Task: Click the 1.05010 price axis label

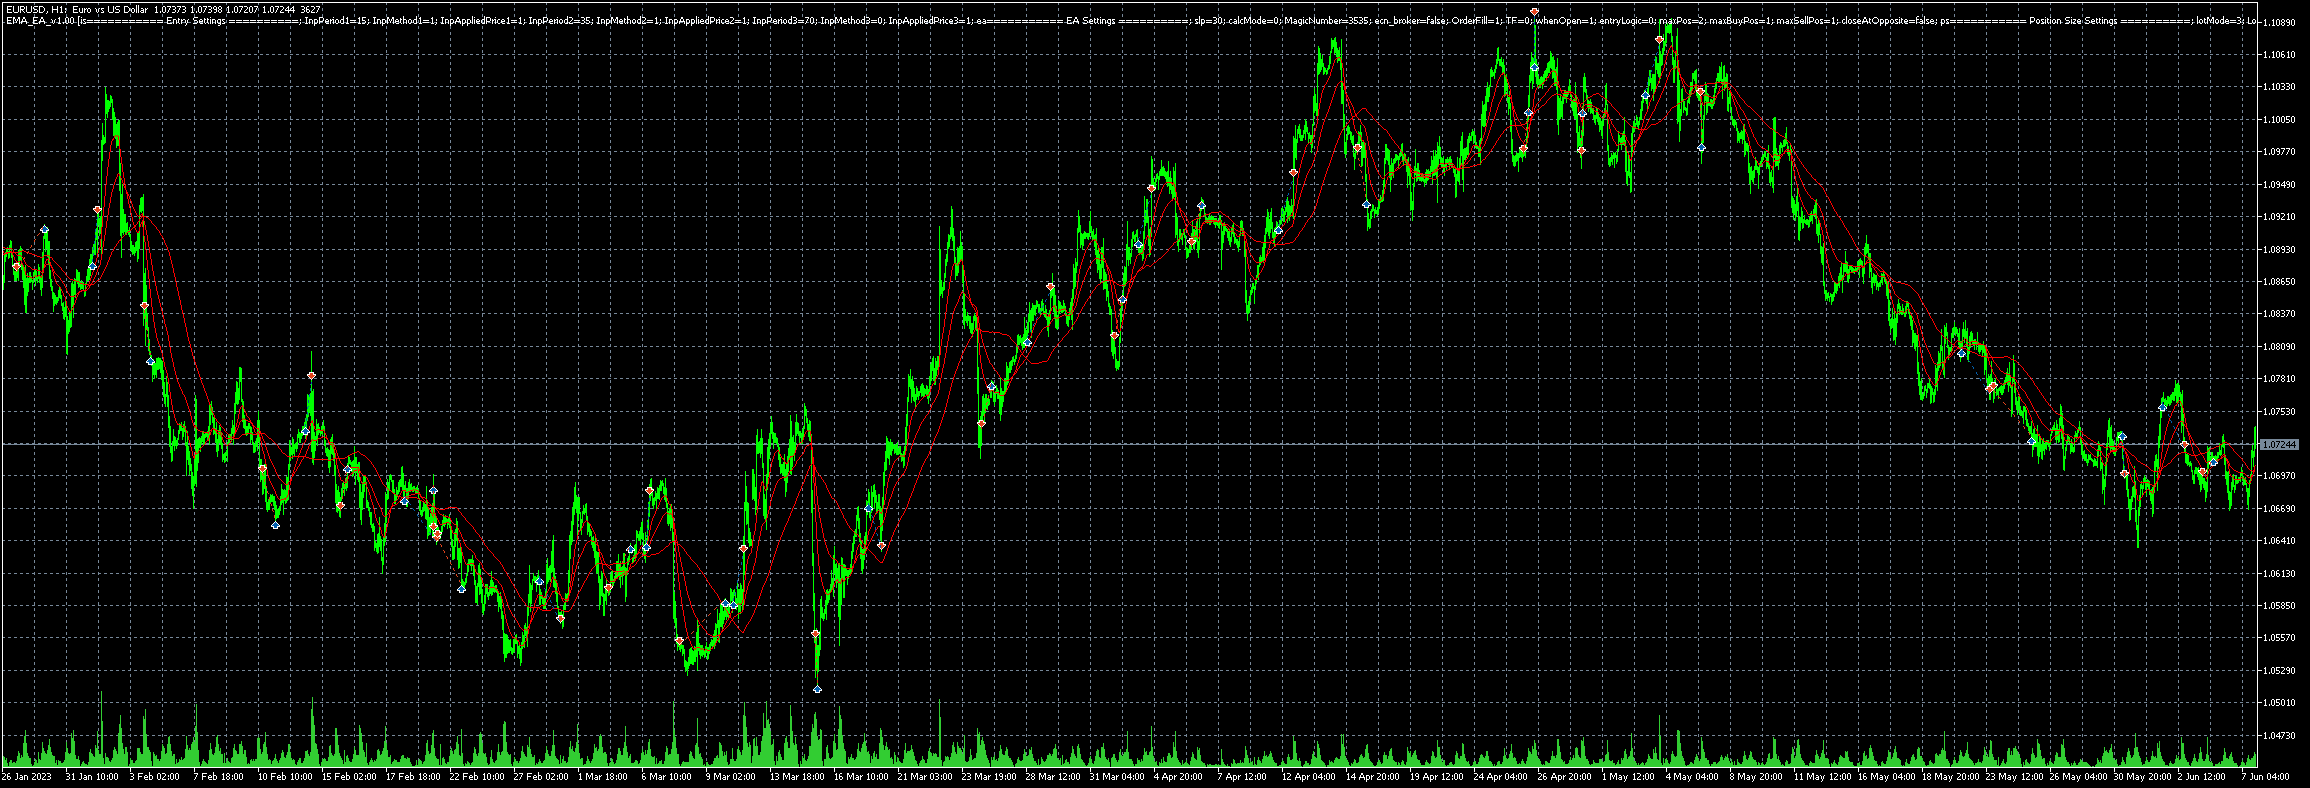Action: click(2281, 703)
